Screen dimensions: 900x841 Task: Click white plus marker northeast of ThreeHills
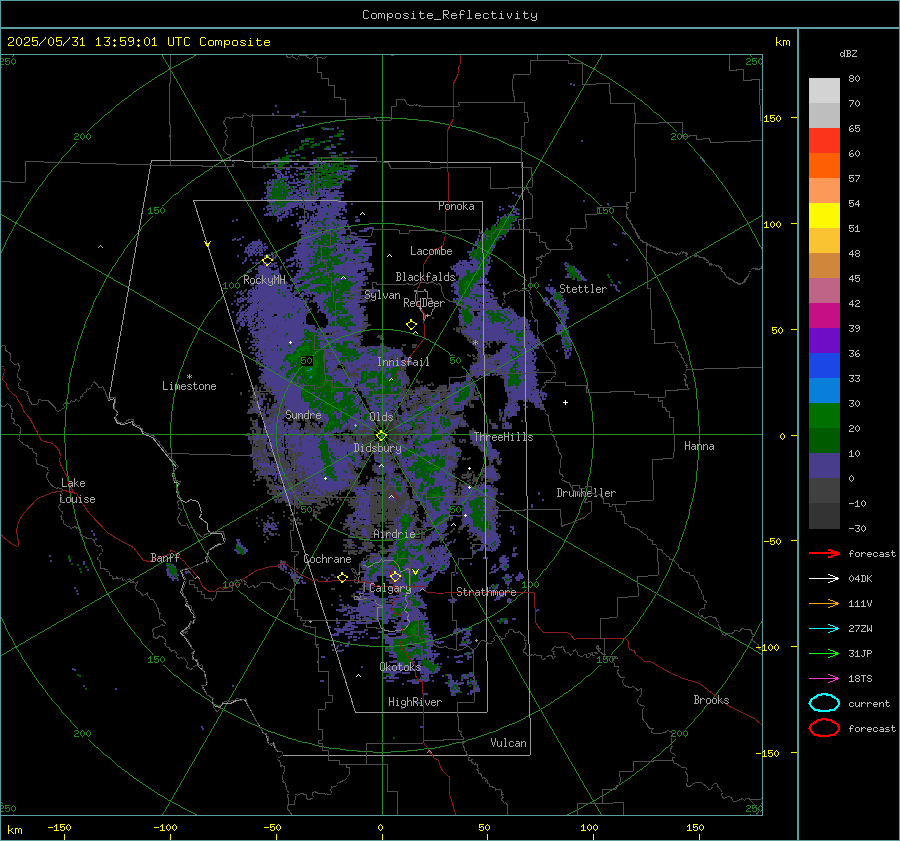[565, 402]
